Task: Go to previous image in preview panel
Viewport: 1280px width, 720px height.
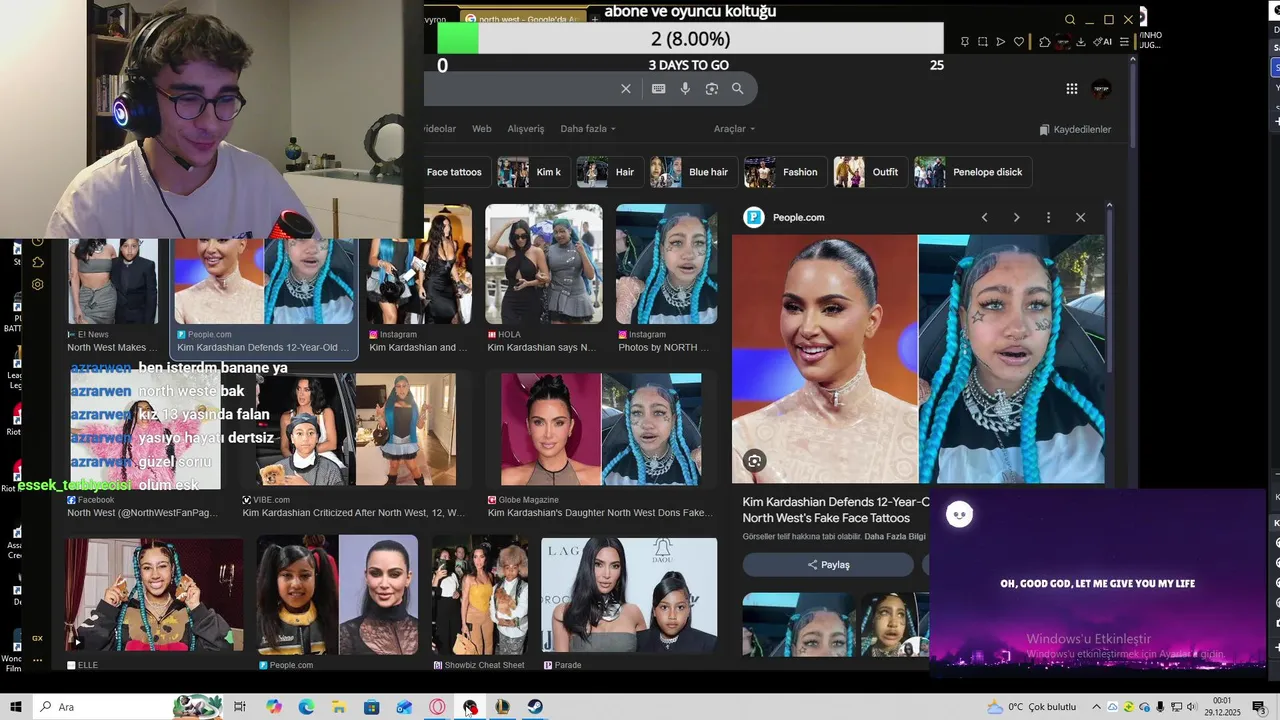Action: click(984, 217)
